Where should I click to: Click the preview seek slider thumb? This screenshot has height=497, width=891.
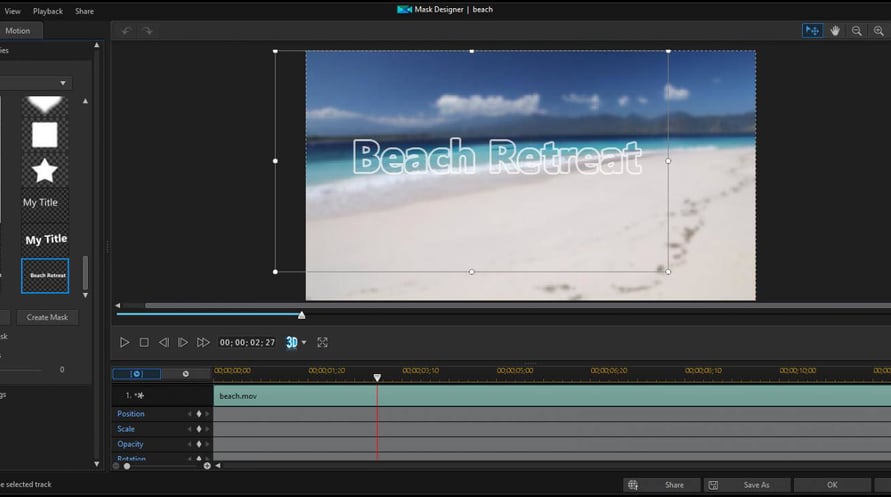(302, 315)
